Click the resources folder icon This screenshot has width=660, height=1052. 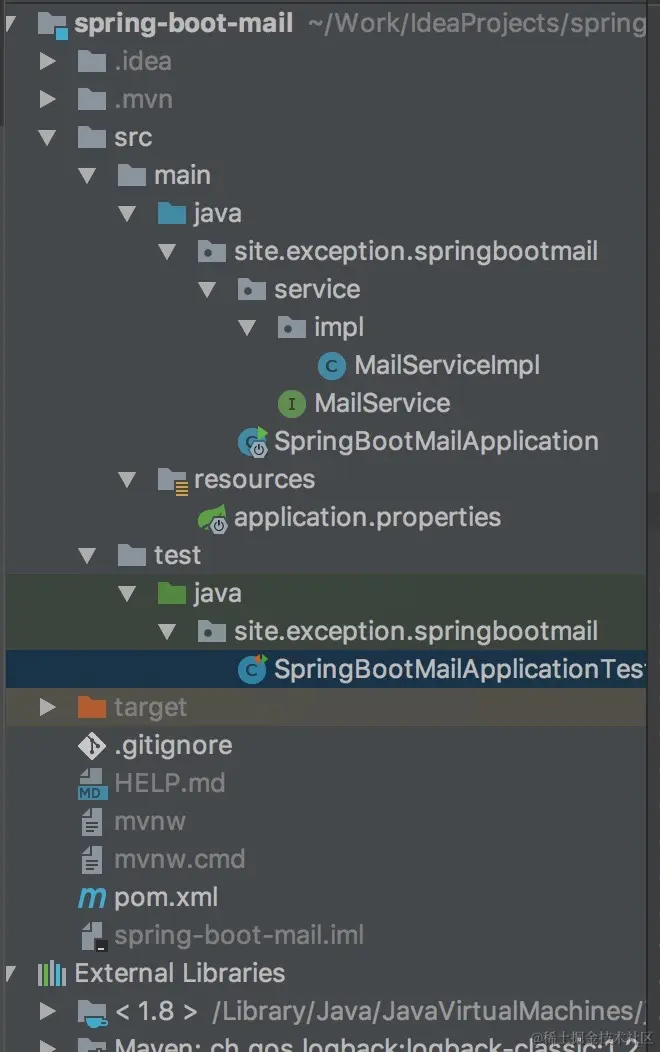(x=172, y=480)
